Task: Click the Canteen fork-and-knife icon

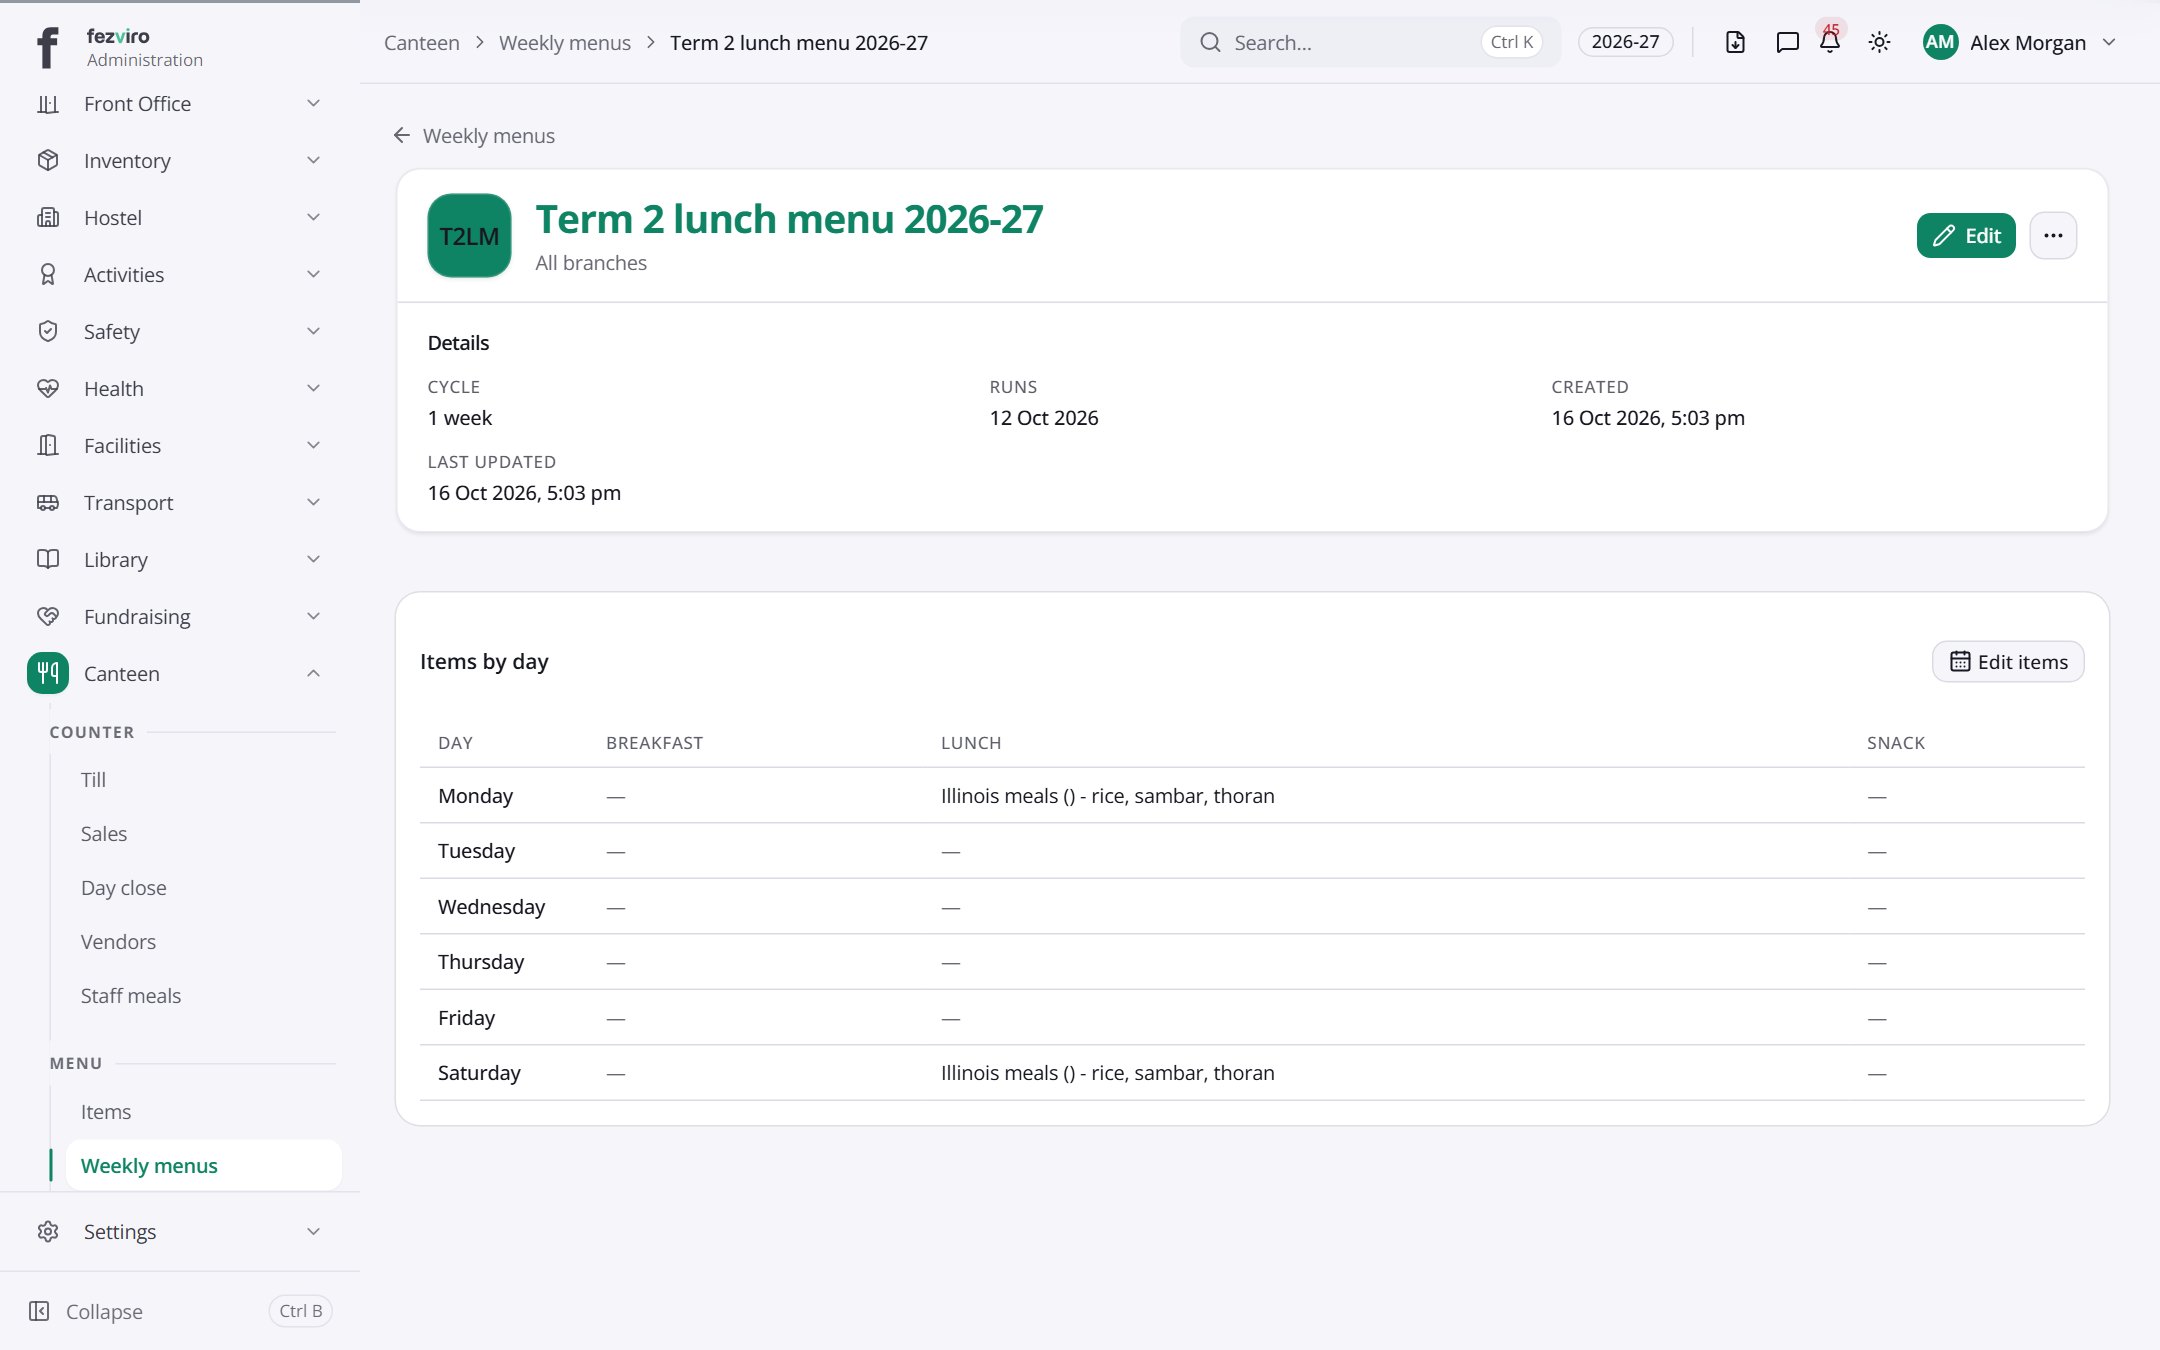Action: 48,674
